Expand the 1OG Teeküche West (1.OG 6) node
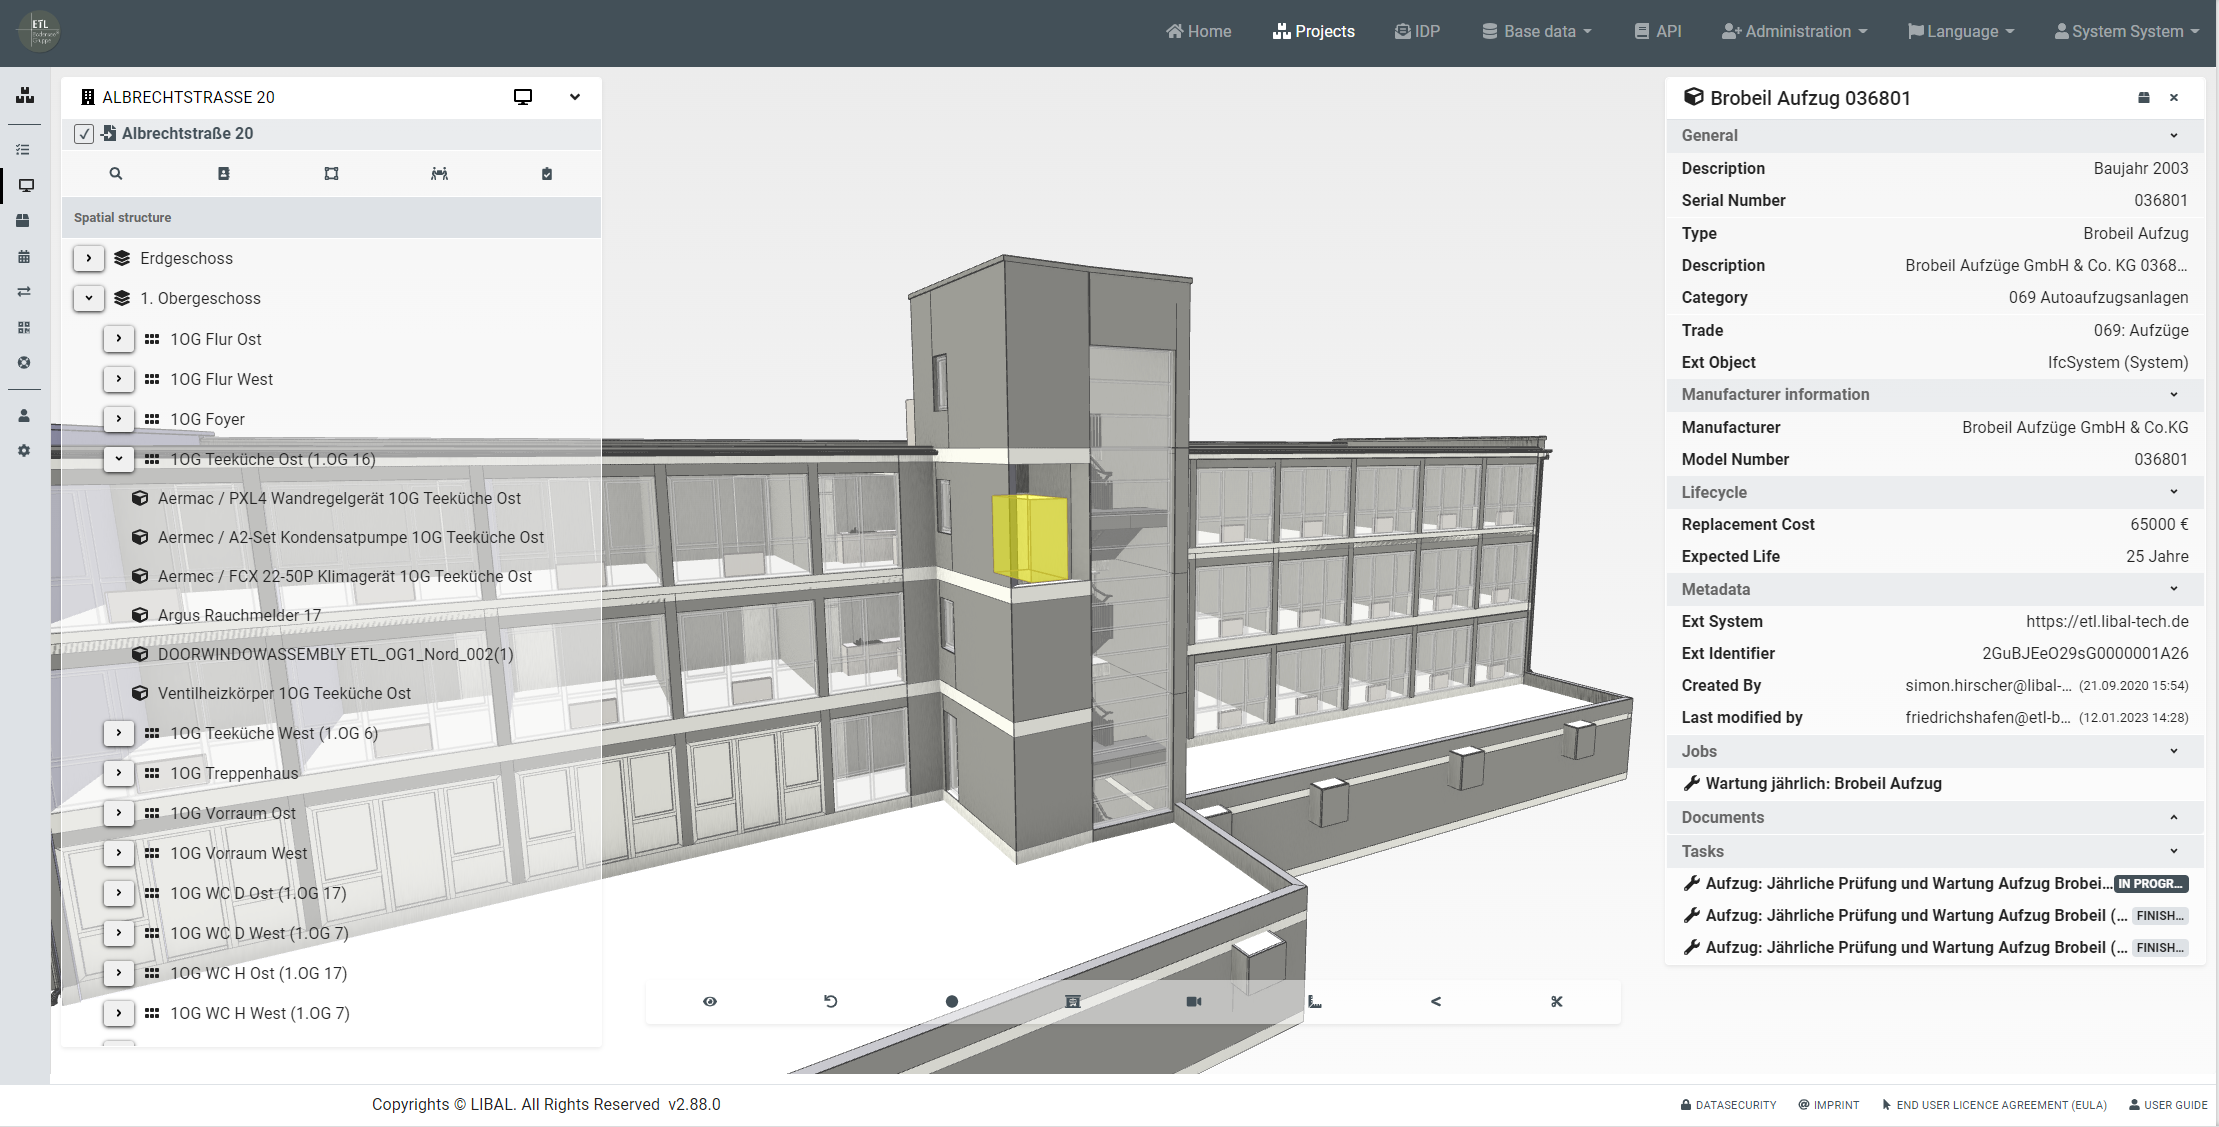2219x1127 pixels. [x=119, y=733]
